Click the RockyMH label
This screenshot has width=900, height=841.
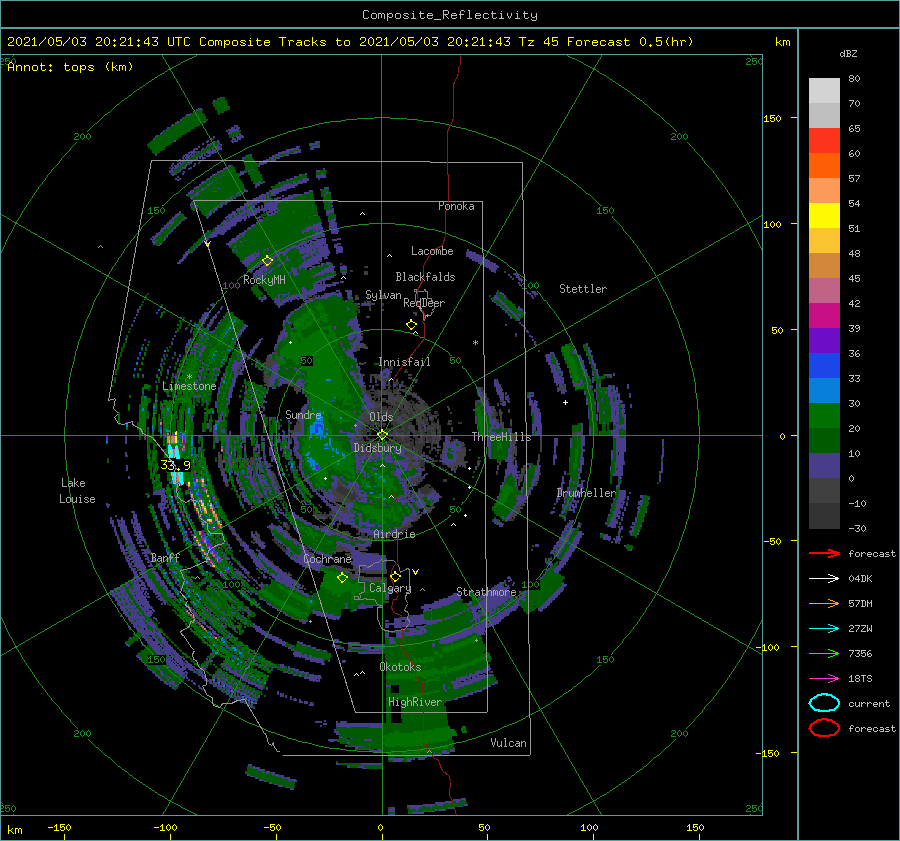(265, 280)
